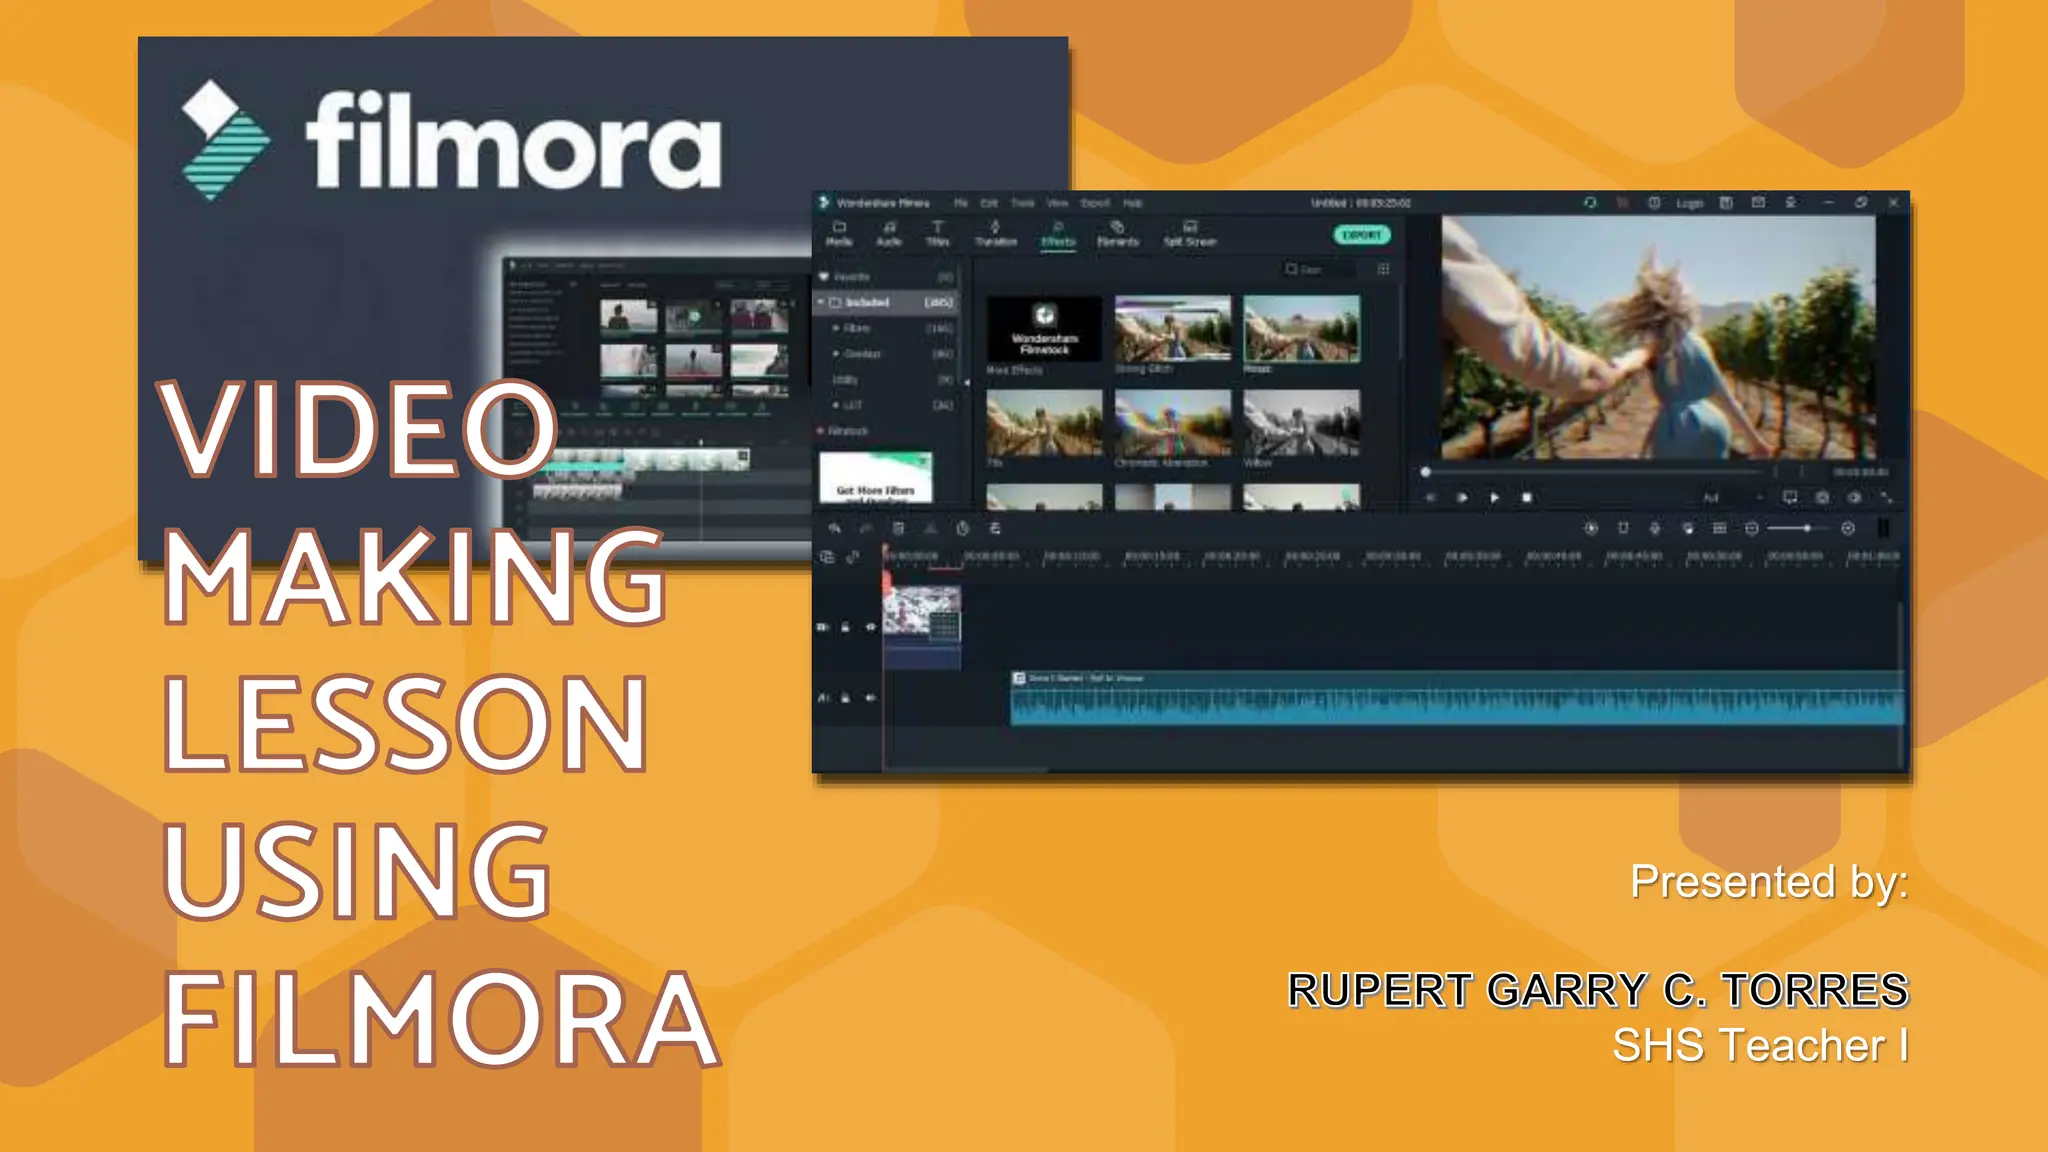Viewport: 2048px width, 1152px height.
Task: Expand the Filters subcategory
Action: [x=836, y=328]
